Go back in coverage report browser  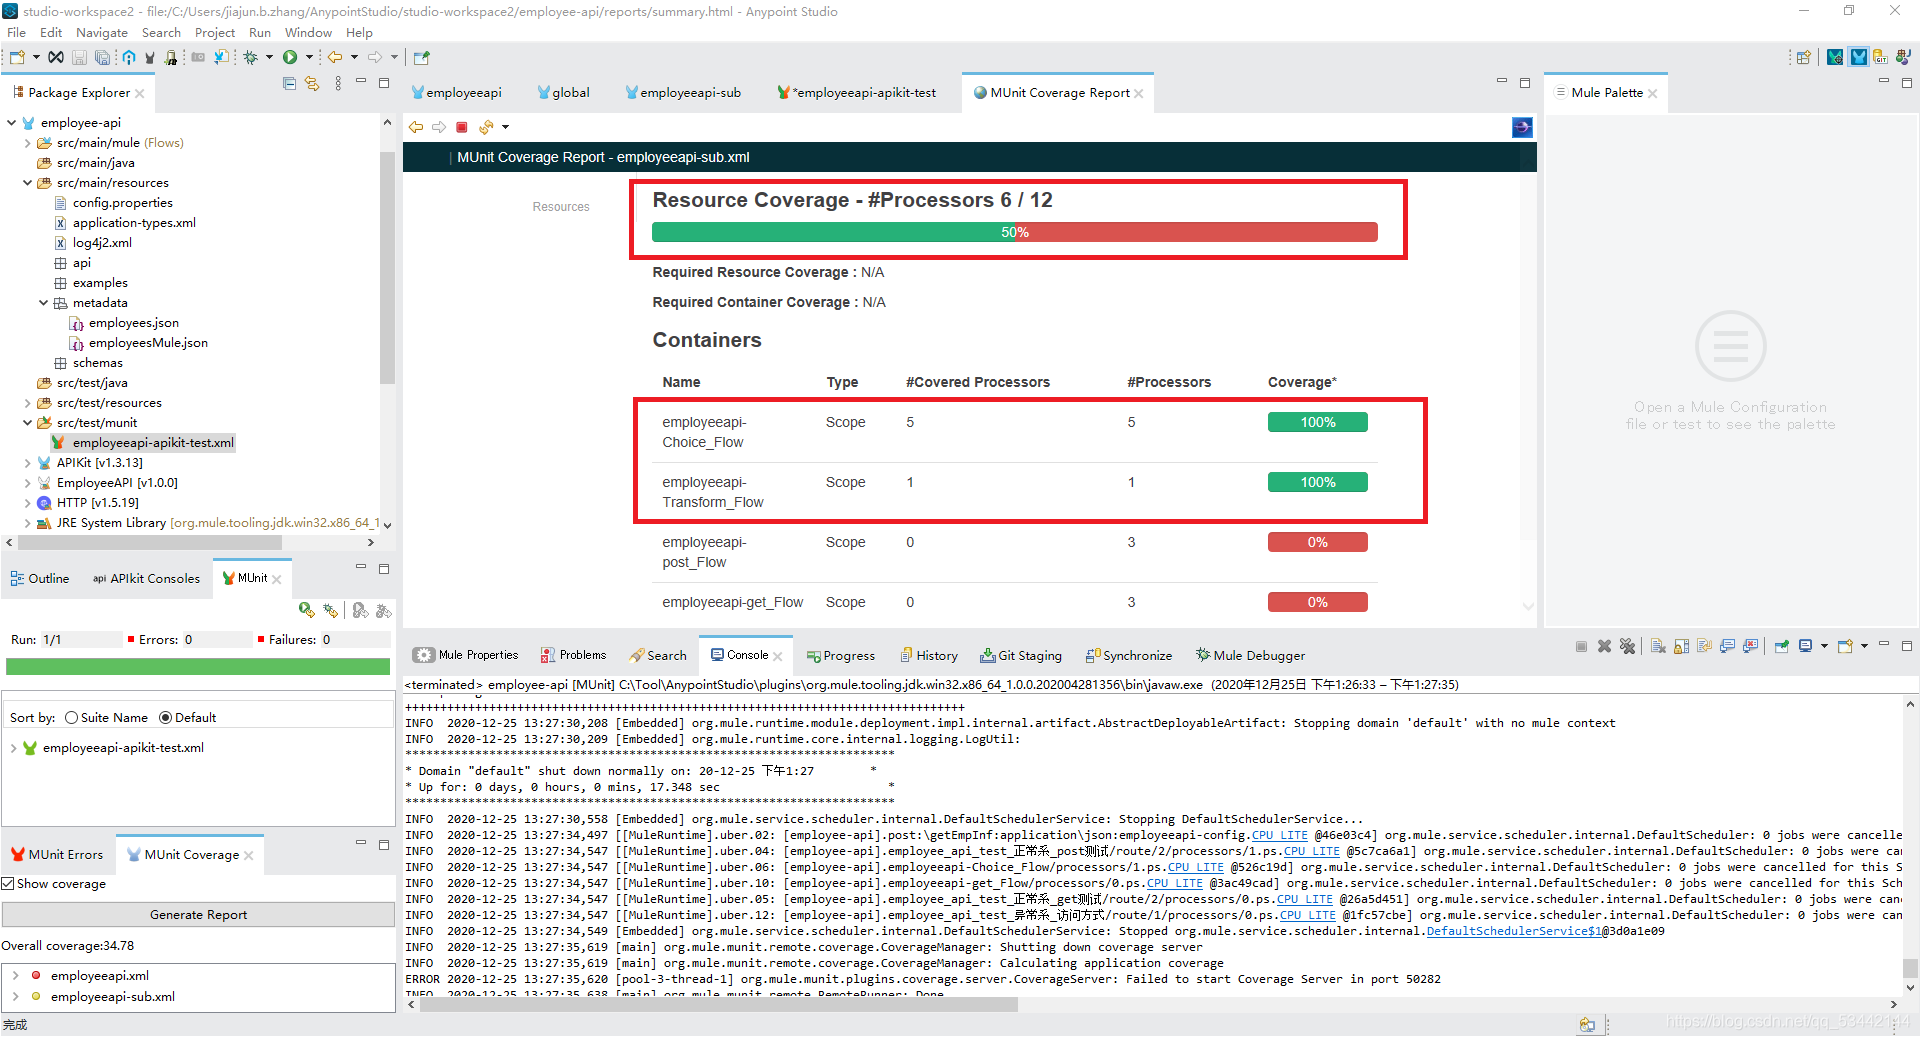[x=416, y=127]
